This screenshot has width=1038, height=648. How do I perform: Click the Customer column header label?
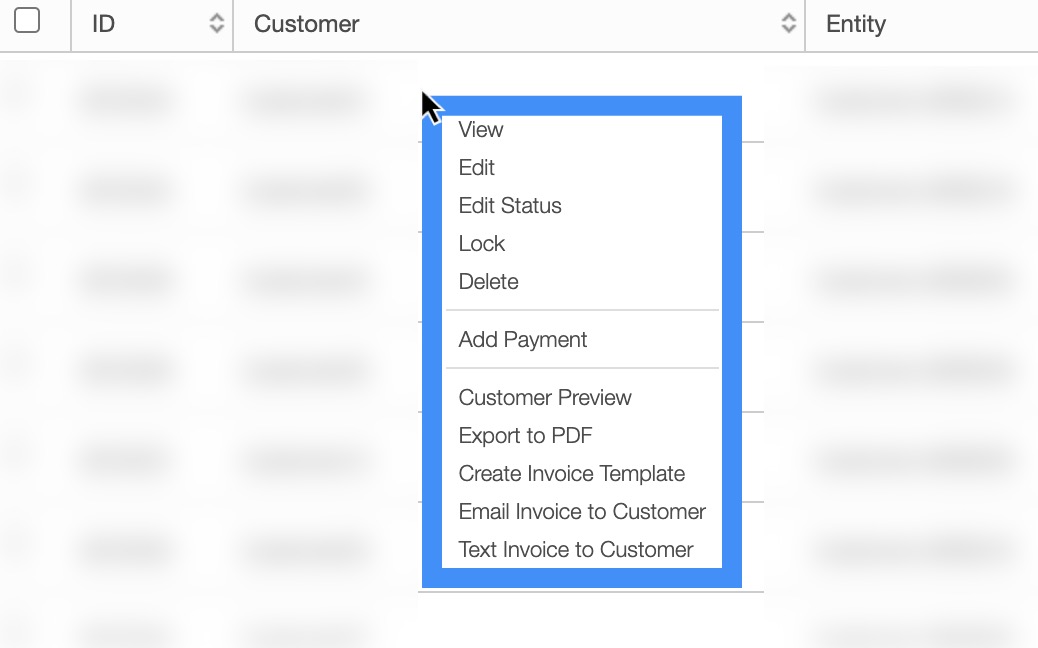(307, 24)
